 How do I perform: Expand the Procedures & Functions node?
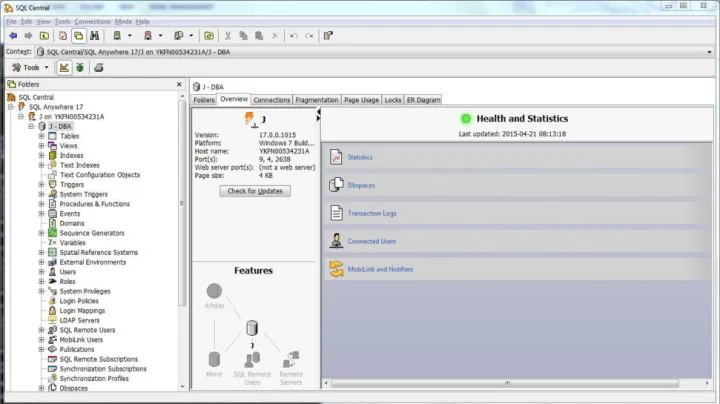(41, 204)
